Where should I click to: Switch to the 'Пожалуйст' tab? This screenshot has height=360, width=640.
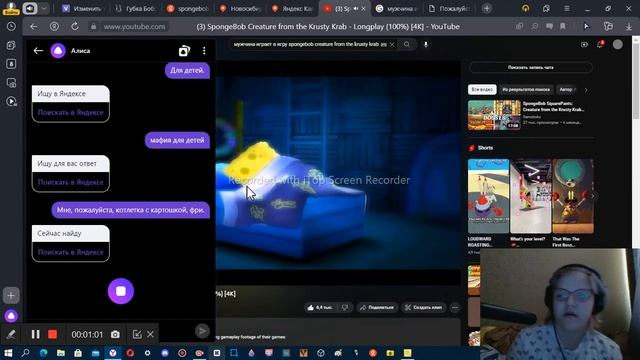click(450, 9)
